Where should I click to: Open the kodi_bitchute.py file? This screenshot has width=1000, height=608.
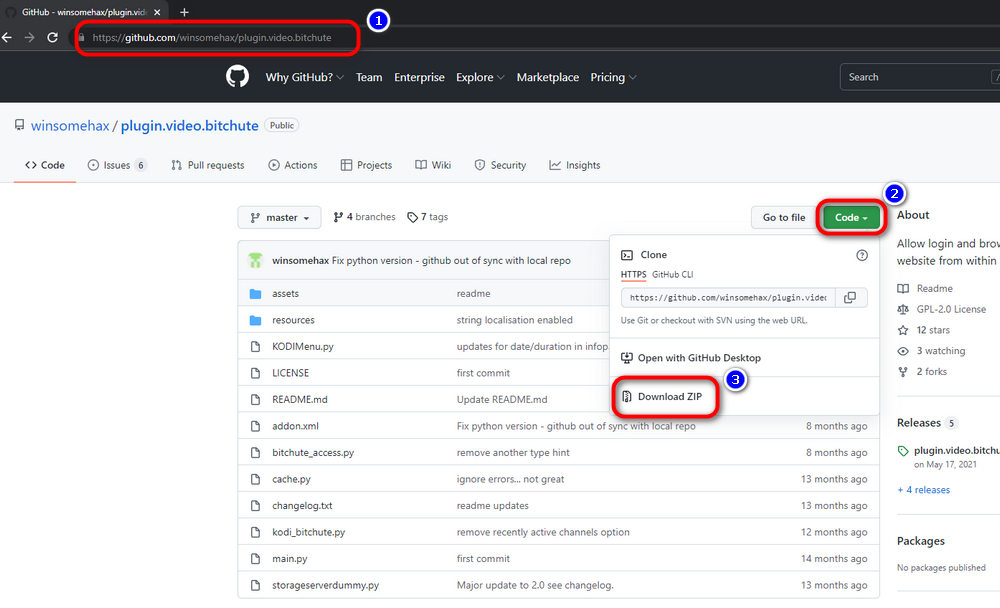(x=309, y=532)
